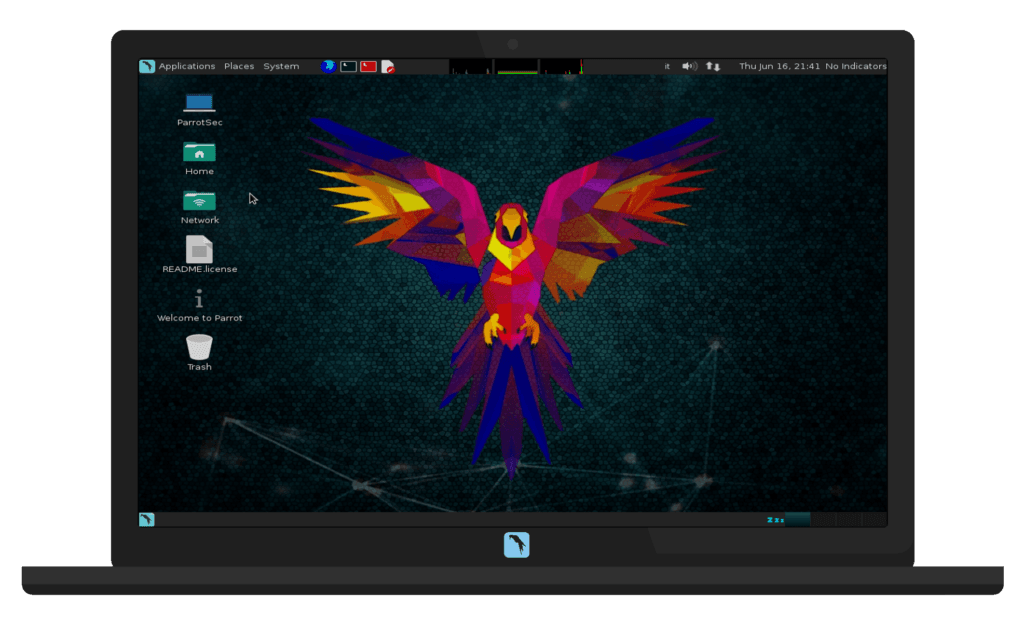Open the System menu
Image resolution: width=1024 pixels, height=624 pixels.
tap(281, 66)
